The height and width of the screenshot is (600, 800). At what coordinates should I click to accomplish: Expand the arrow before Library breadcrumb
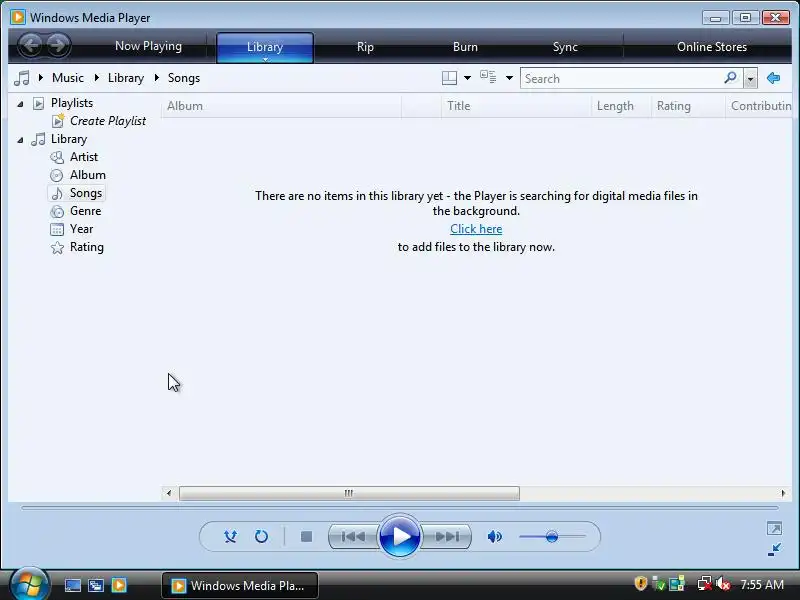(x=96, y=78)
